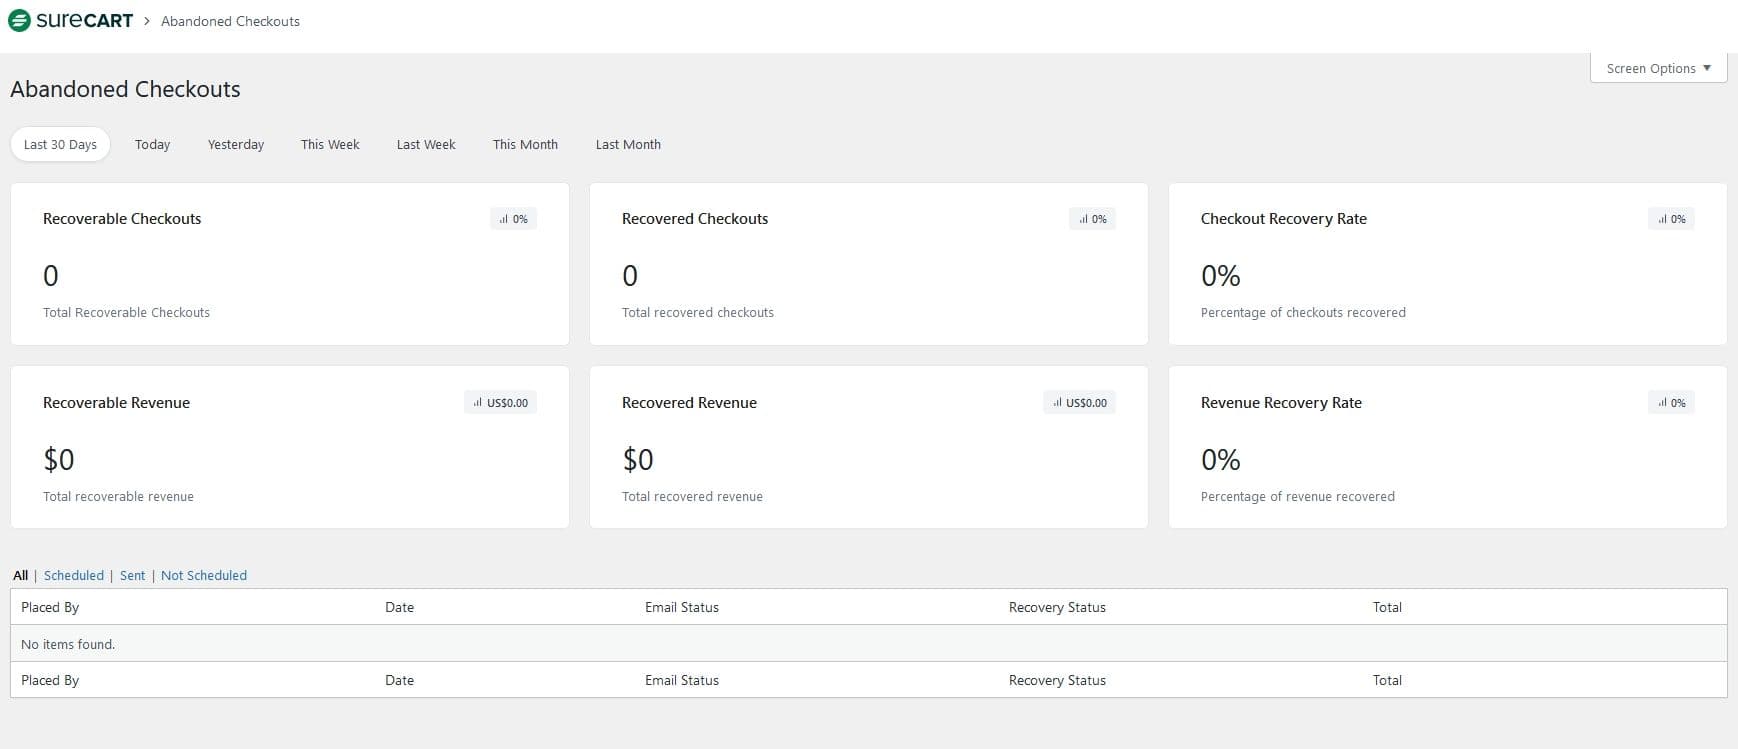Click 'Percentage of checkouts recovered' caption

1303,313
